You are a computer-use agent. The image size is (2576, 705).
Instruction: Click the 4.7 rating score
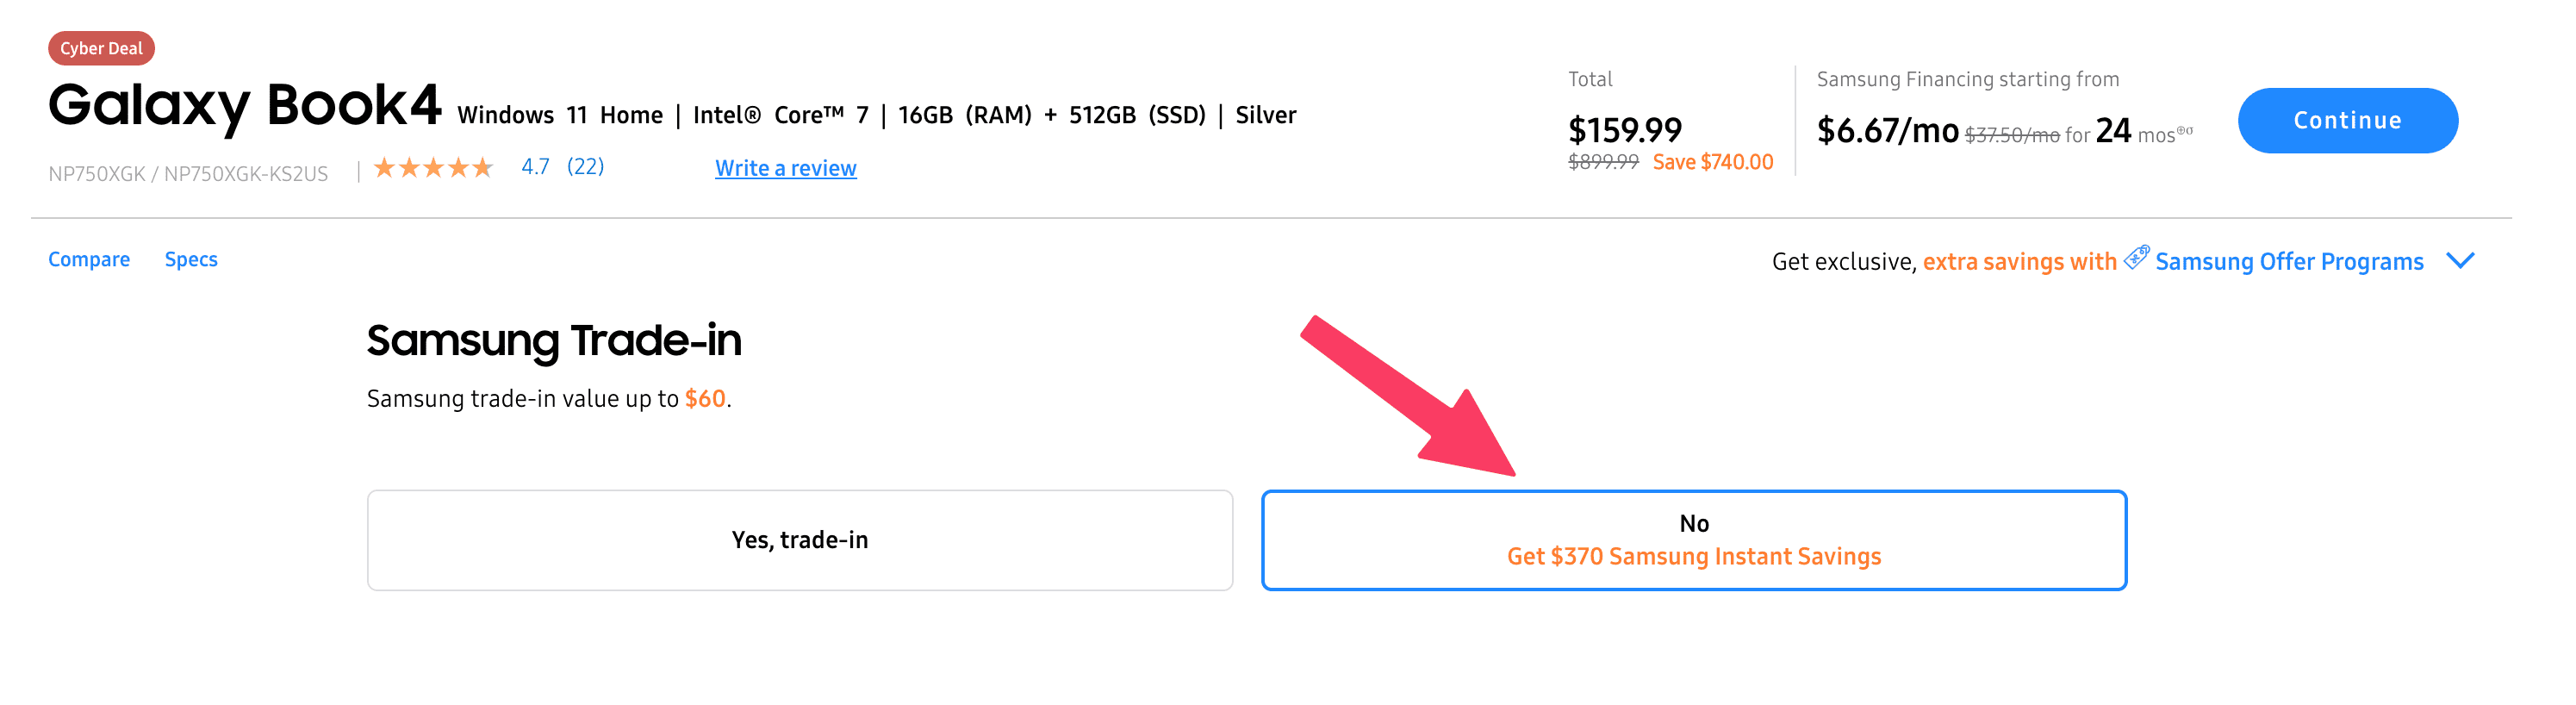click(x=535, y=167)
